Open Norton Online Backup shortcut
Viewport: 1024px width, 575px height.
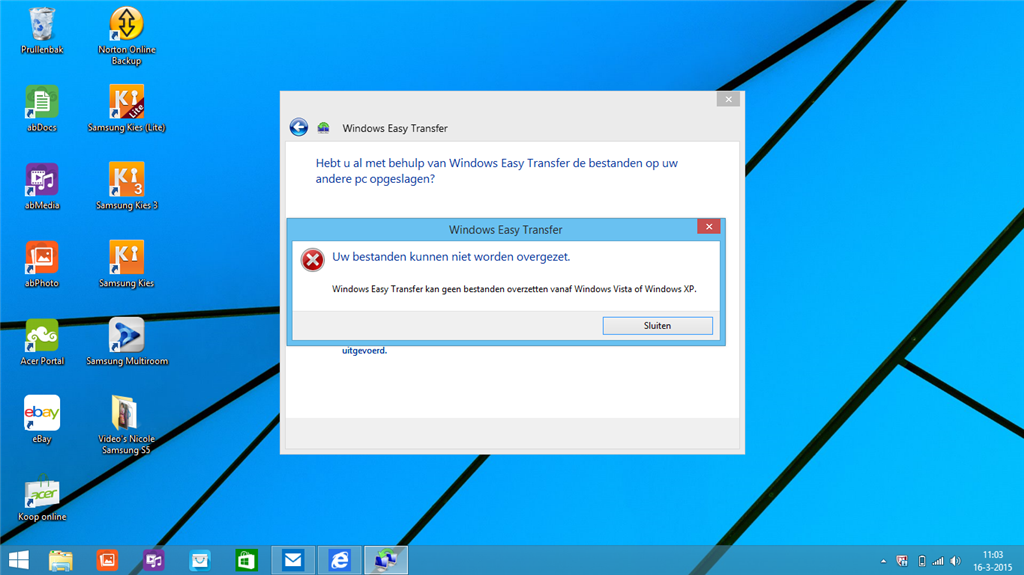[x=127, y=36]
